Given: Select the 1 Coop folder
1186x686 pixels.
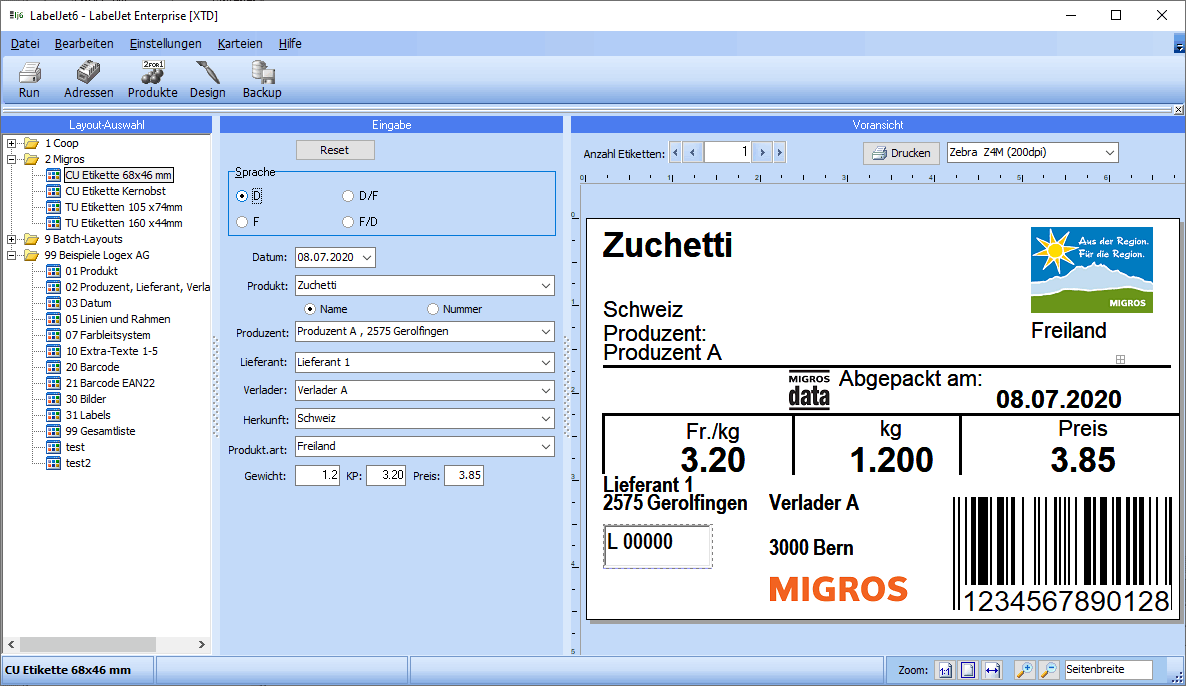Looking at the screenshot, I should (x=61, y=143).
